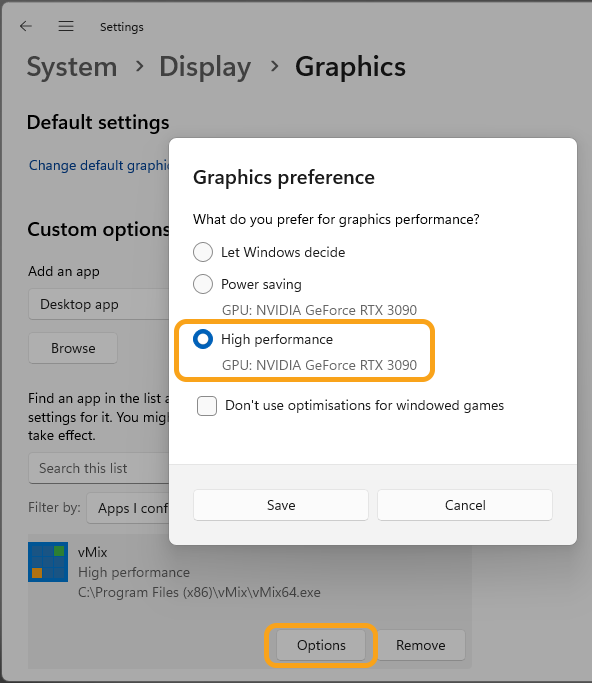Go to System breadcrumb
The image size is (592, 683).
tap(72, 67)
